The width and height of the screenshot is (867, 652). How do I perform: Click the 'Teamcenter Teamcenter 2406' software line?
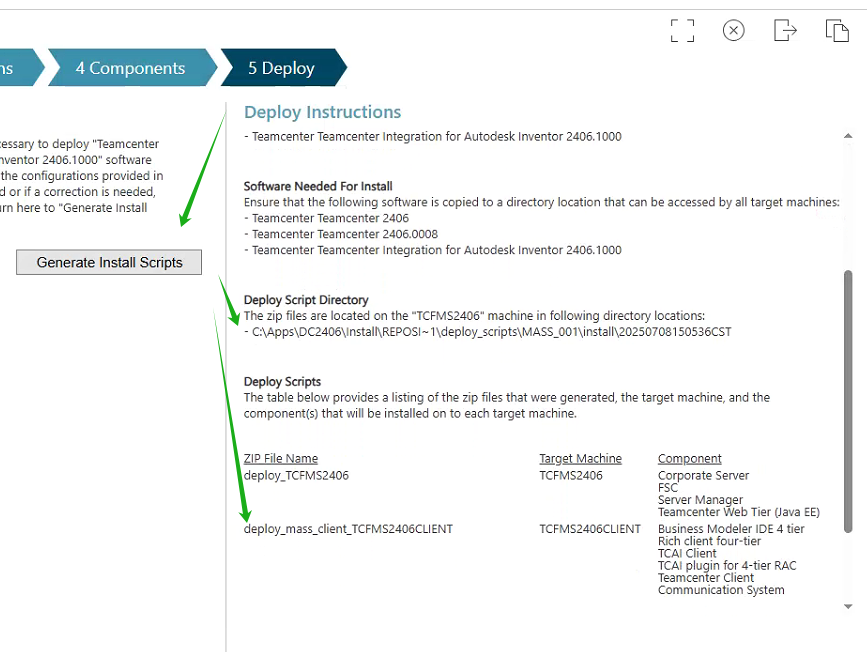click(330, 218)
